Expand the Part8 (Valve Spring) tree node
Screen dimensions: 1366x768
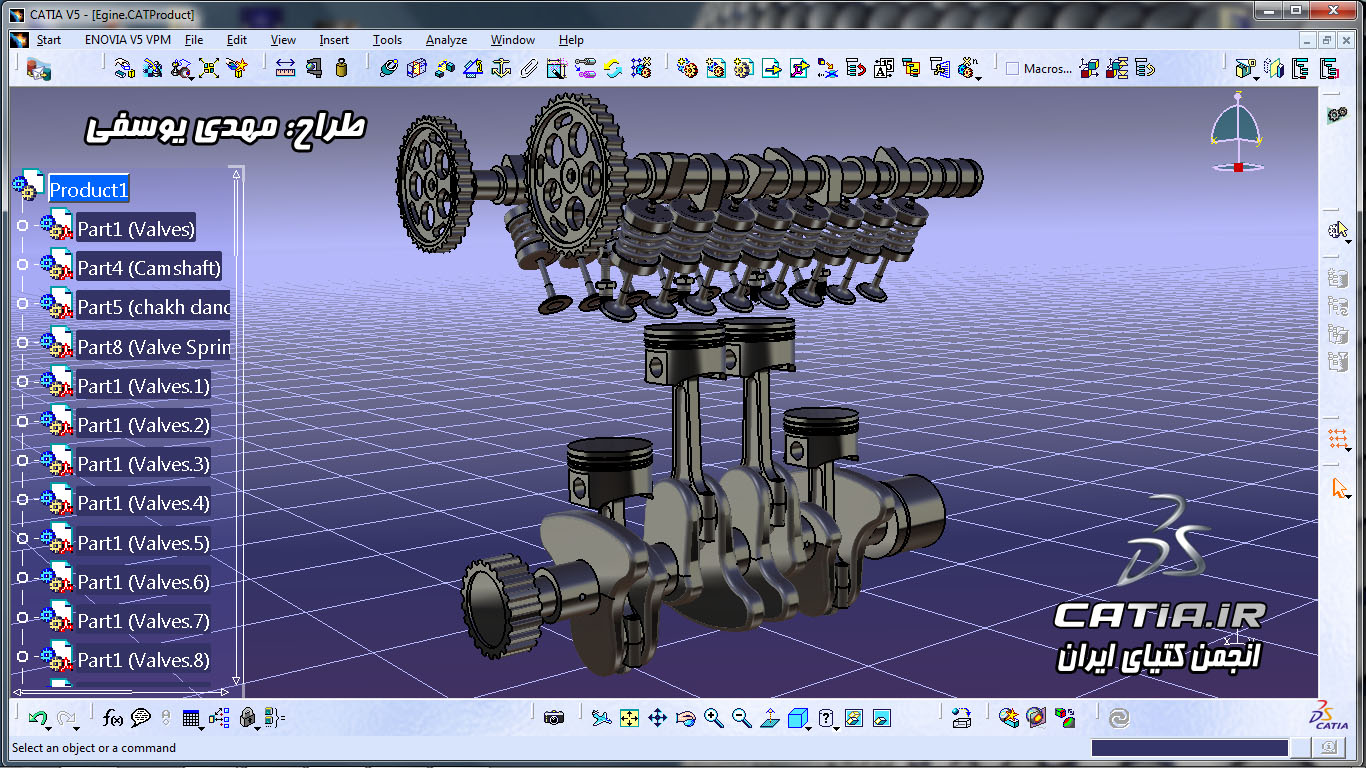point(23,343)
